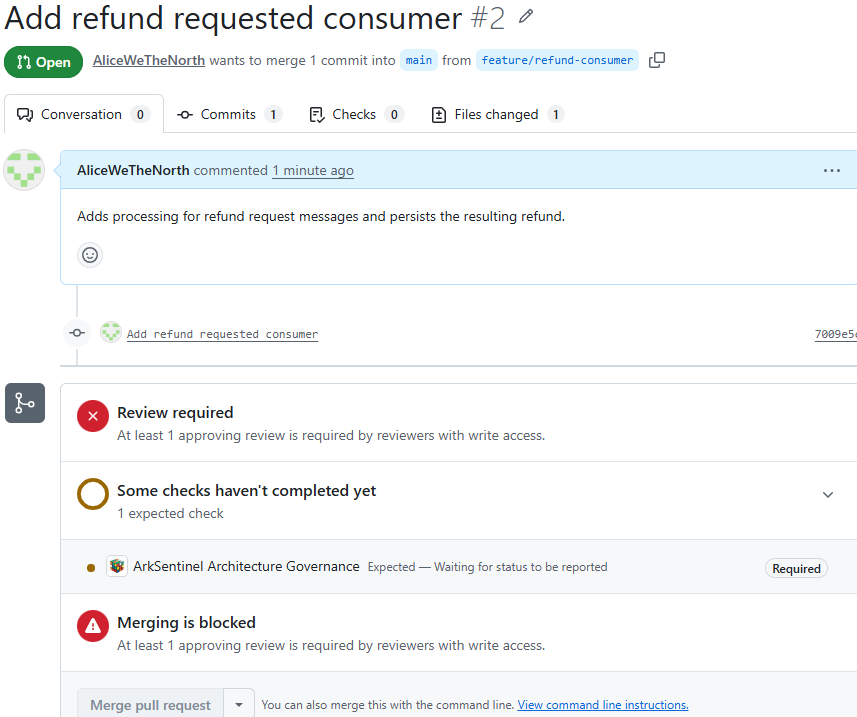This screenshot has width=857, height=717.
Task: Open the Files changed tab
Action: pos(498,114)
